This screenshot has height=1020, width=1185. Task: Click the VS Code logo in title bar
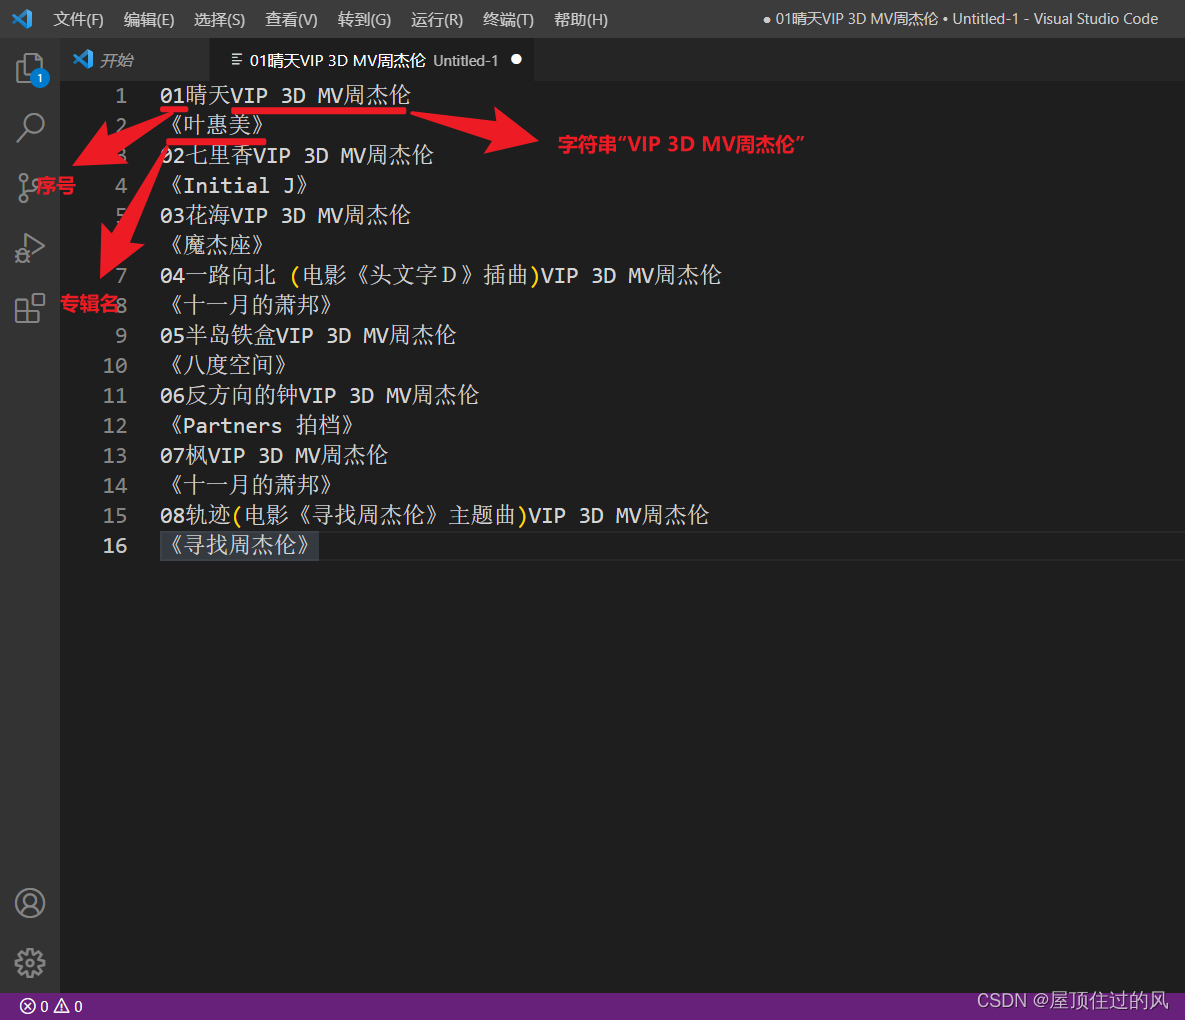tap(22, 19)
